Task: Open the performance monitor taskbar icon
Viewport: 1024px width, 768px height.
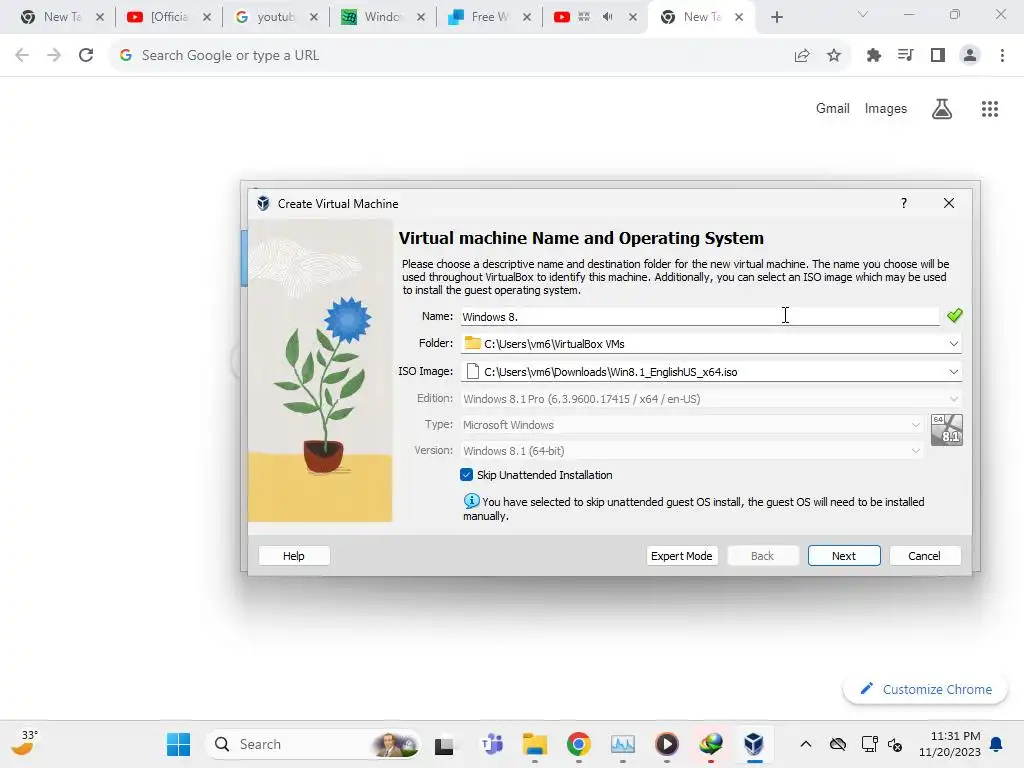Action: click(x=622, y=744)
